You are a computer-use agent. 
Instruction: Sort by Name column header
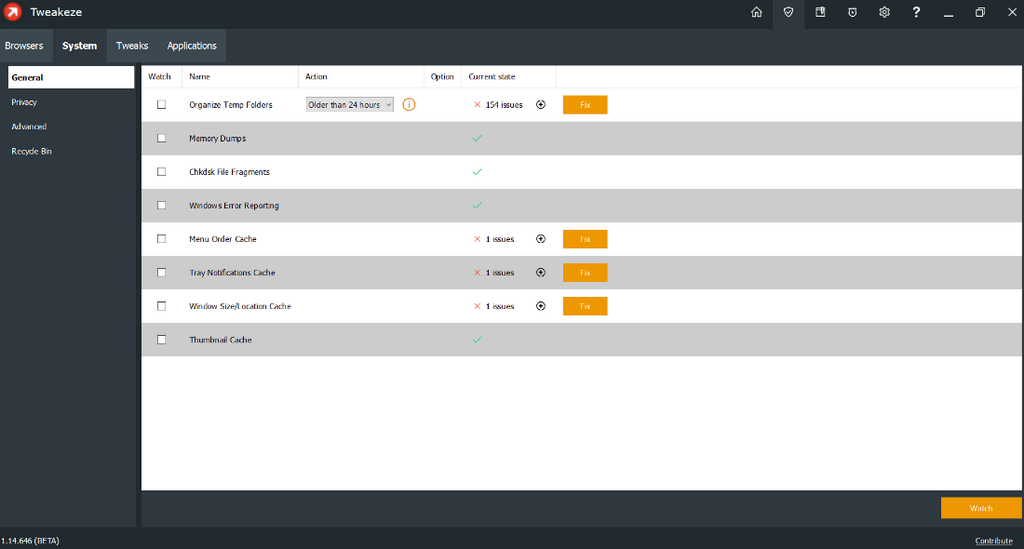point(200,76)
